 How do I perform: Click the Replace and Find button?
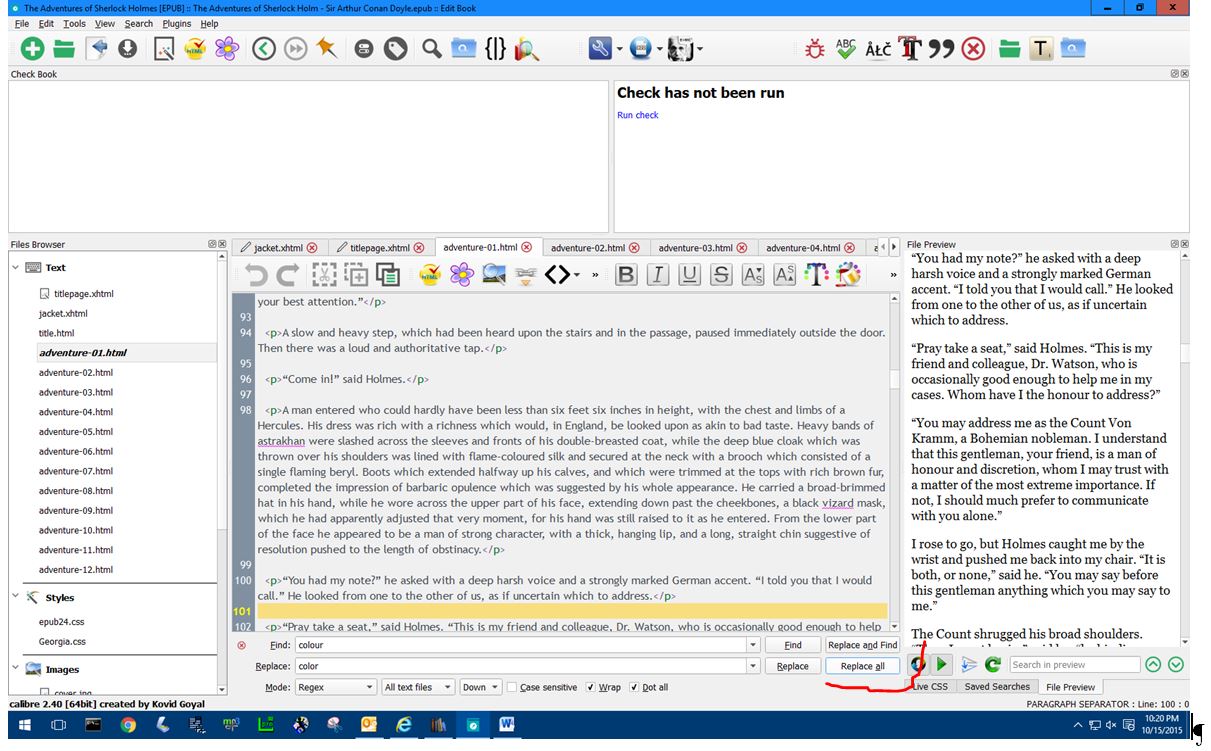(862, 645)
